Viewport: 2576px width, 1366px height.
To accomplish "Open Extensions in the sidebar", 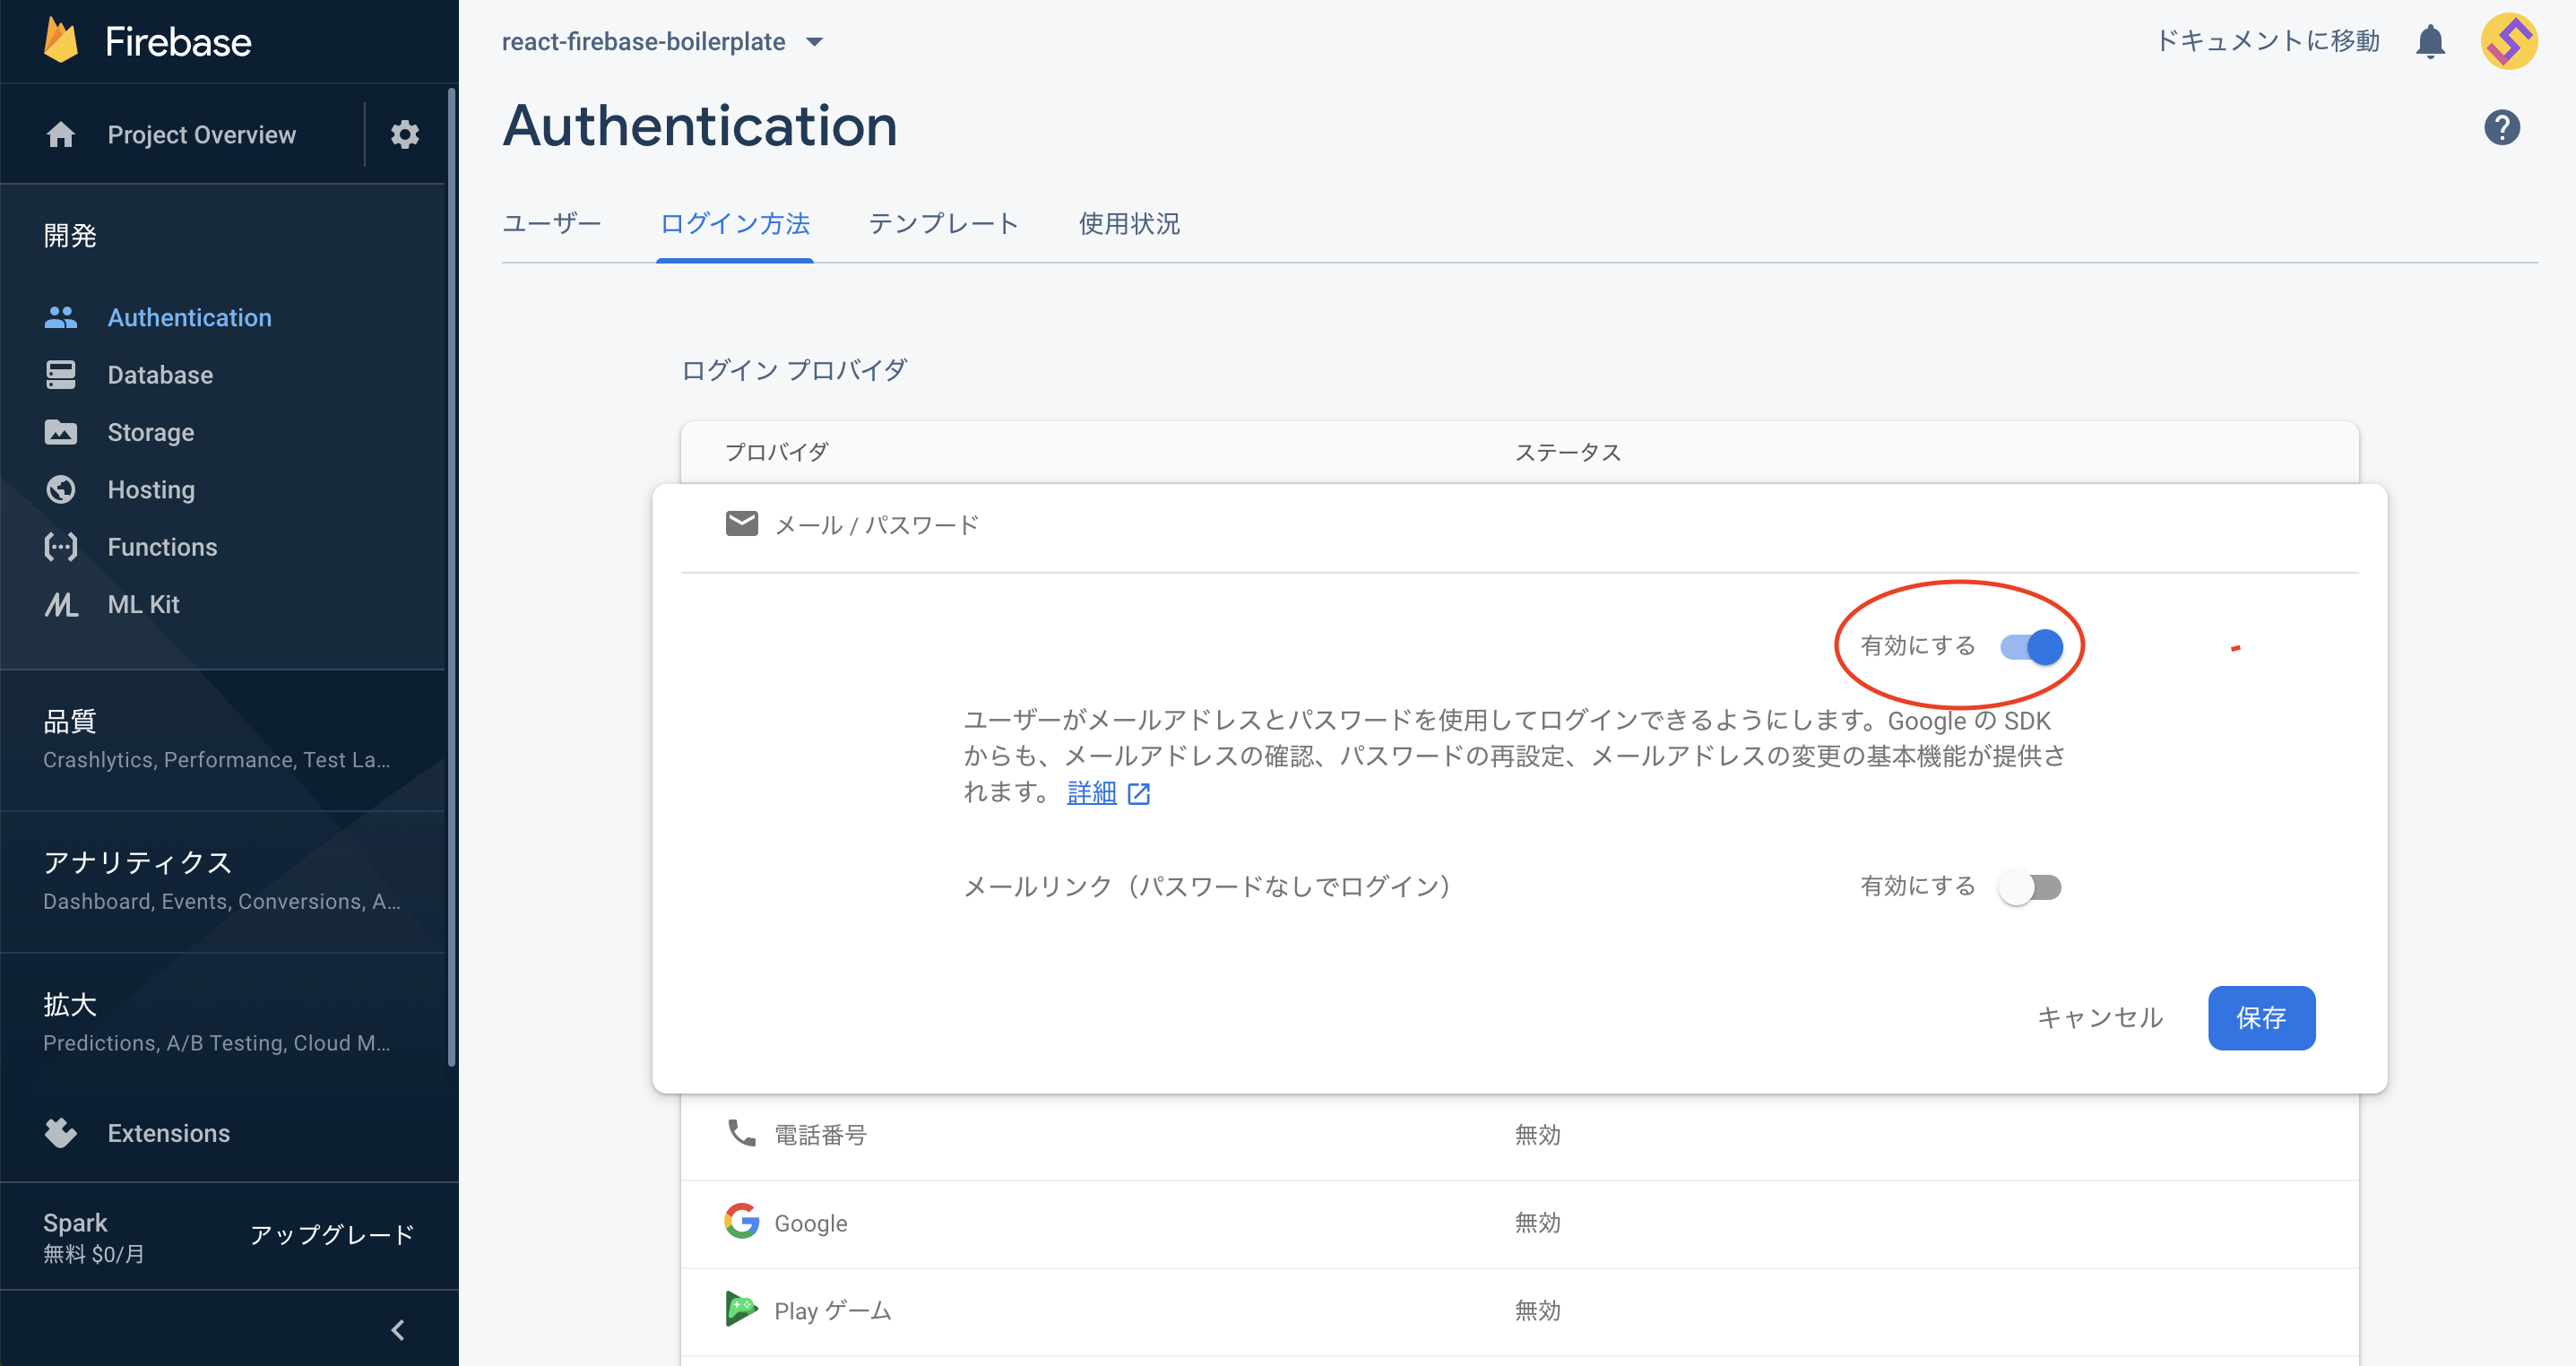I will pos(169,1133).
